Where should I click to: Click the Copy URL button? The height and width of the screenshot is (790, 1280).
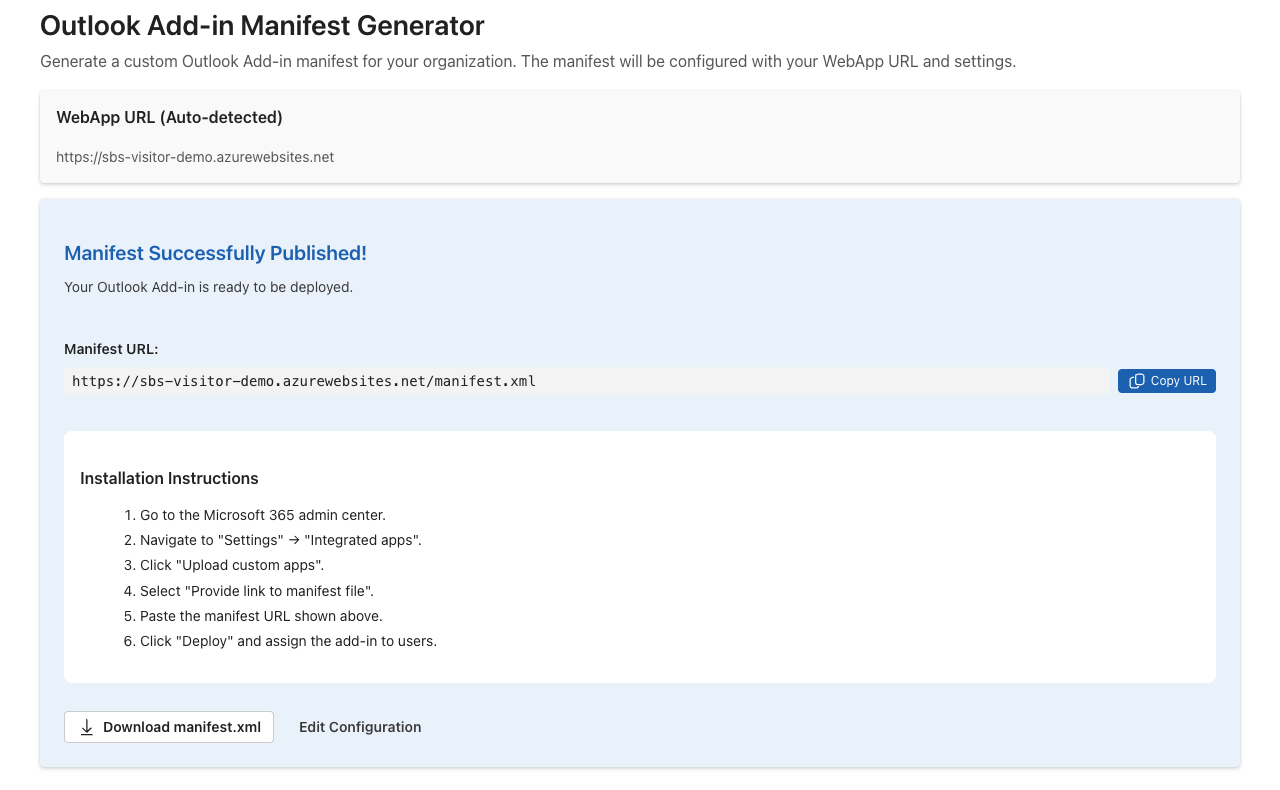[1166, 381]
